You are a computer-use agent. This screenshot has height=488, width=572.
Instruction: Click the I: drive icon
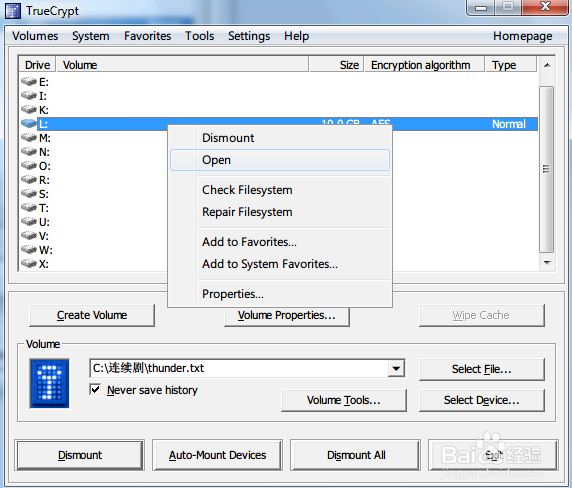(29, 96)
